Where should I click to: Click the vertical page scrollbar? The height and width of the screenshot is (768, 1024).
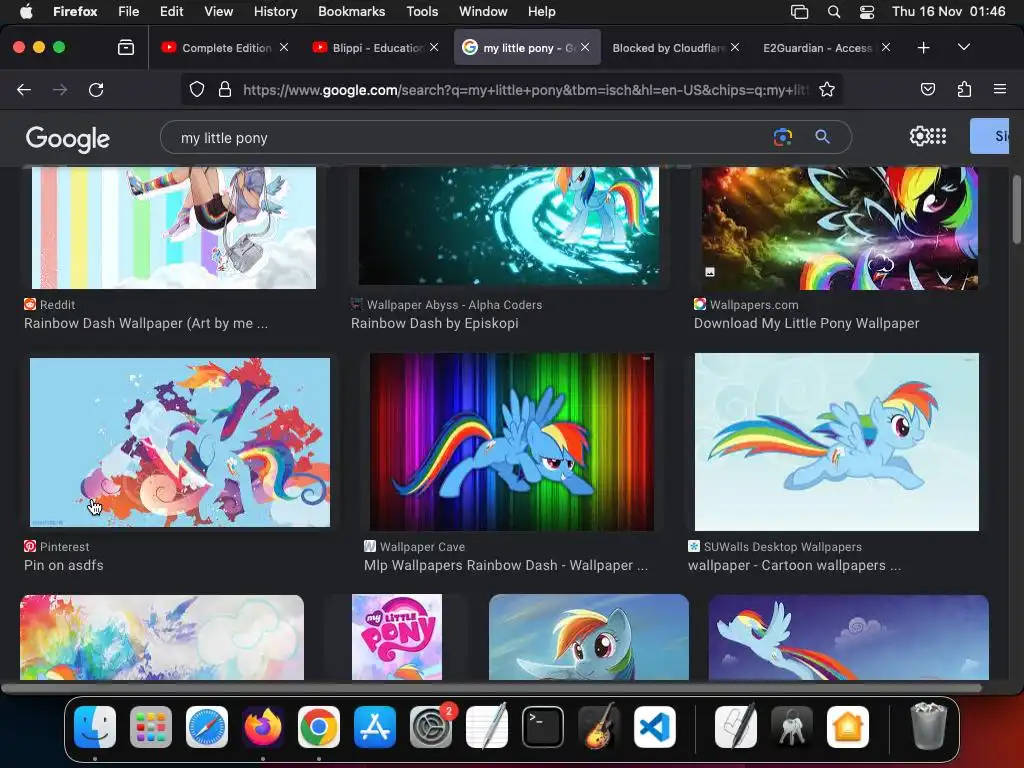[1017, 209]
